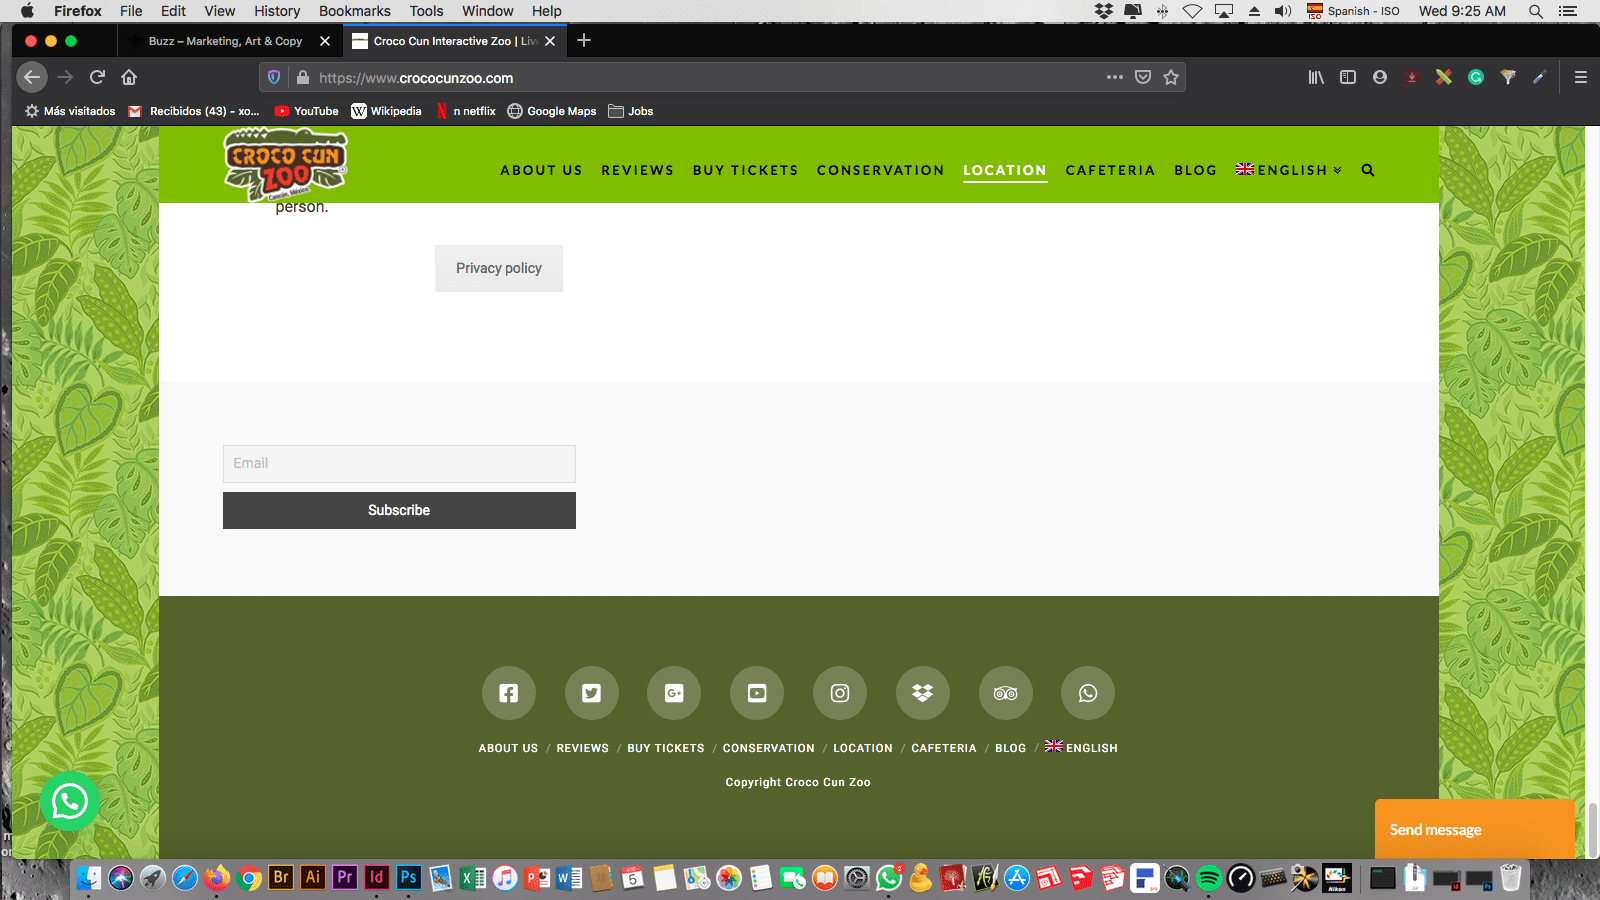Click the orange Send message button

(x=1474, y=829)
